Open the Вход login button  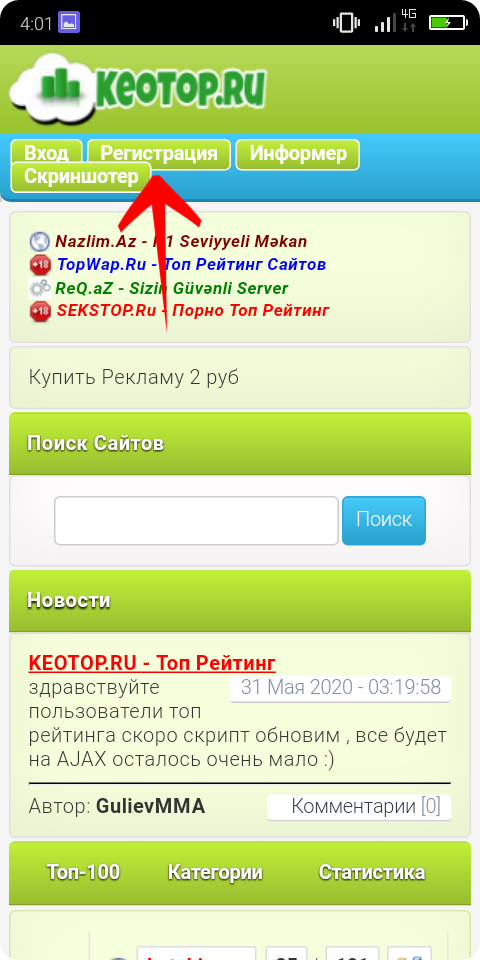click(x=47, y=154)
